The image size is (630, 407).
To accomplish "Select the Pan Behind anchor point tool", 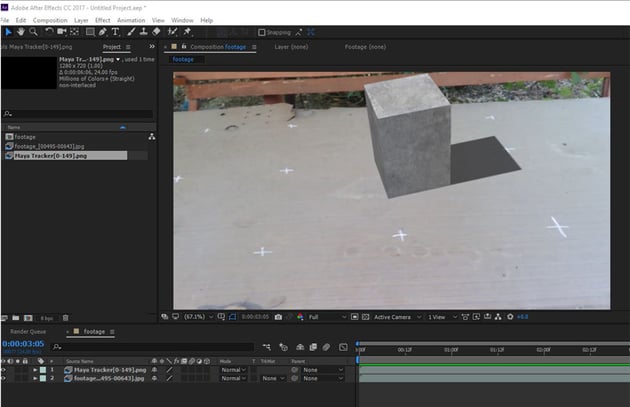I will (x=74, y=32).
